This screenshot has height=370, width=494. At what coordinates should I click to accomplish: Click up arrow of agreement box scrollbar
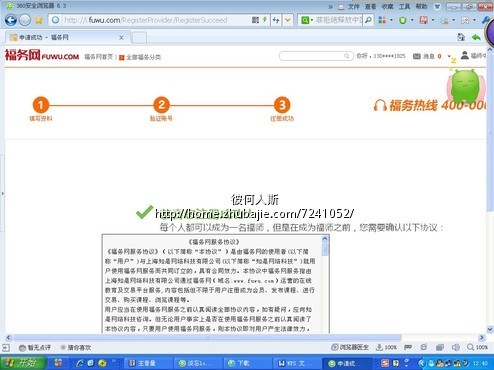[325, 239]
